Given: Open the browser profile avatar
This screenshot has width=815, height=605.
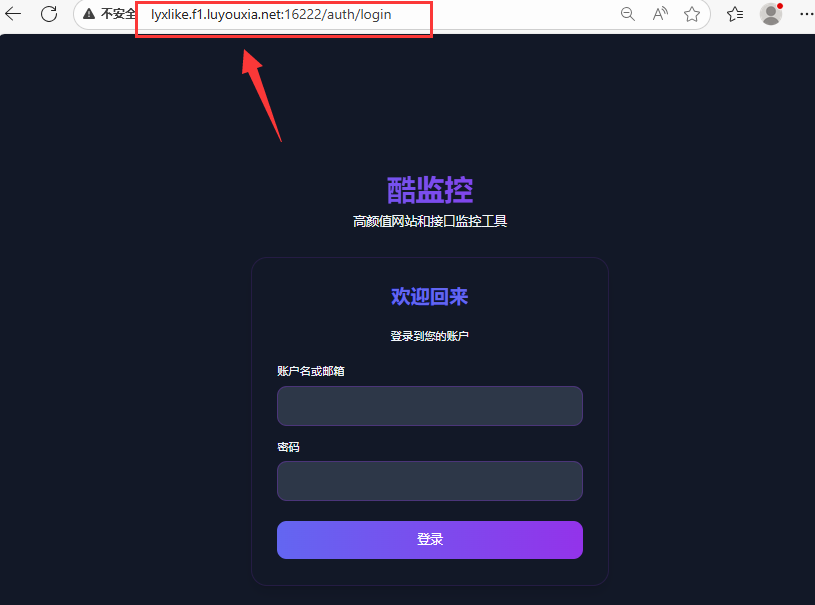Looking at the screenshot, I should 771,14.
